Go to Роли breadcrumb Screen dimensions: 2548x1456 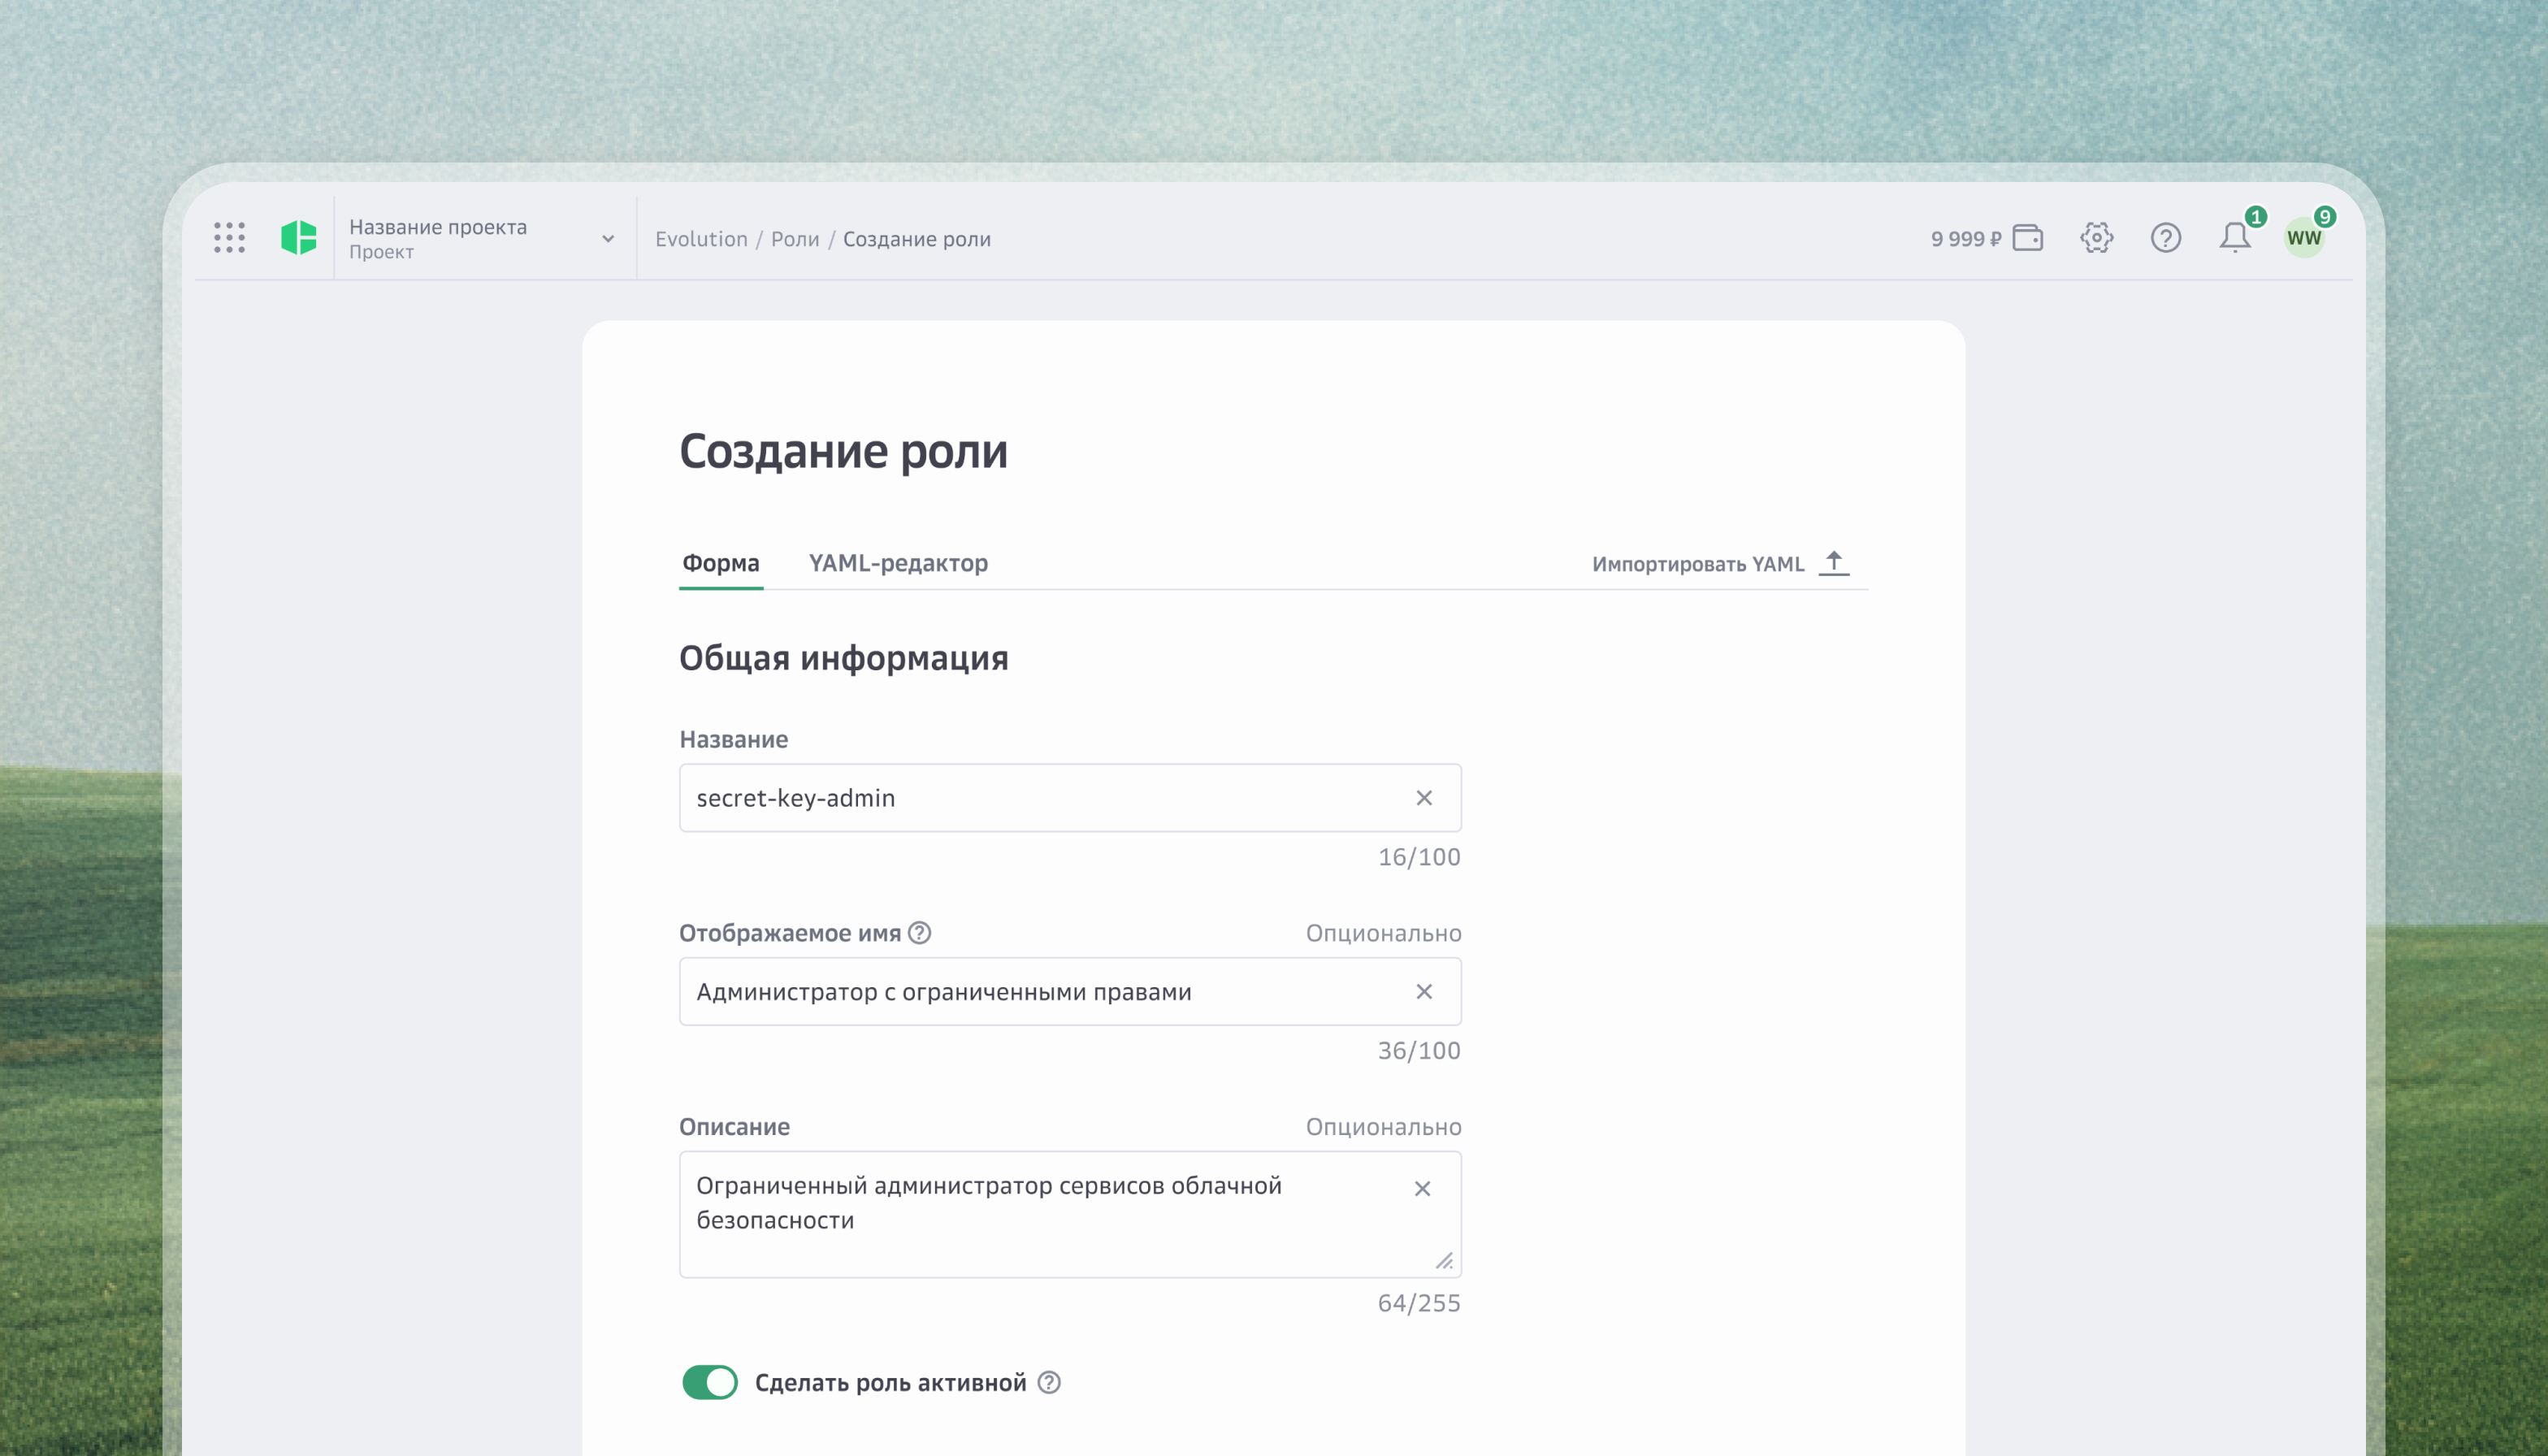795,239
